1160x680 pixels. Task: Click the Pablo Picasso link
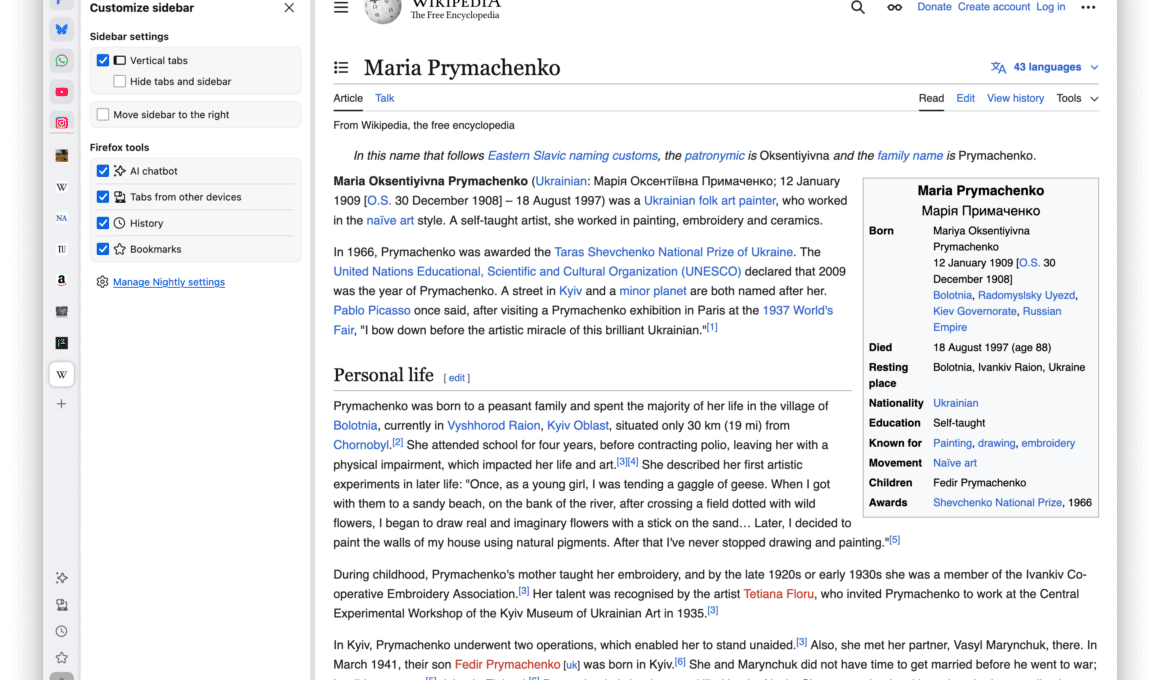point(371,311)
